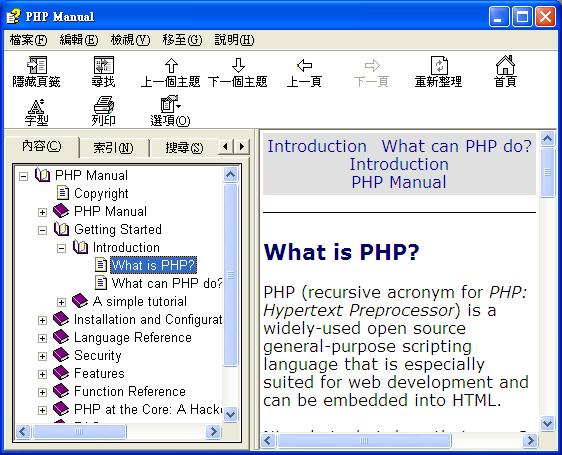This screenshot has height=455, width=562.
Task: Click book icon beside Language Reference
Action: [61, 337]
